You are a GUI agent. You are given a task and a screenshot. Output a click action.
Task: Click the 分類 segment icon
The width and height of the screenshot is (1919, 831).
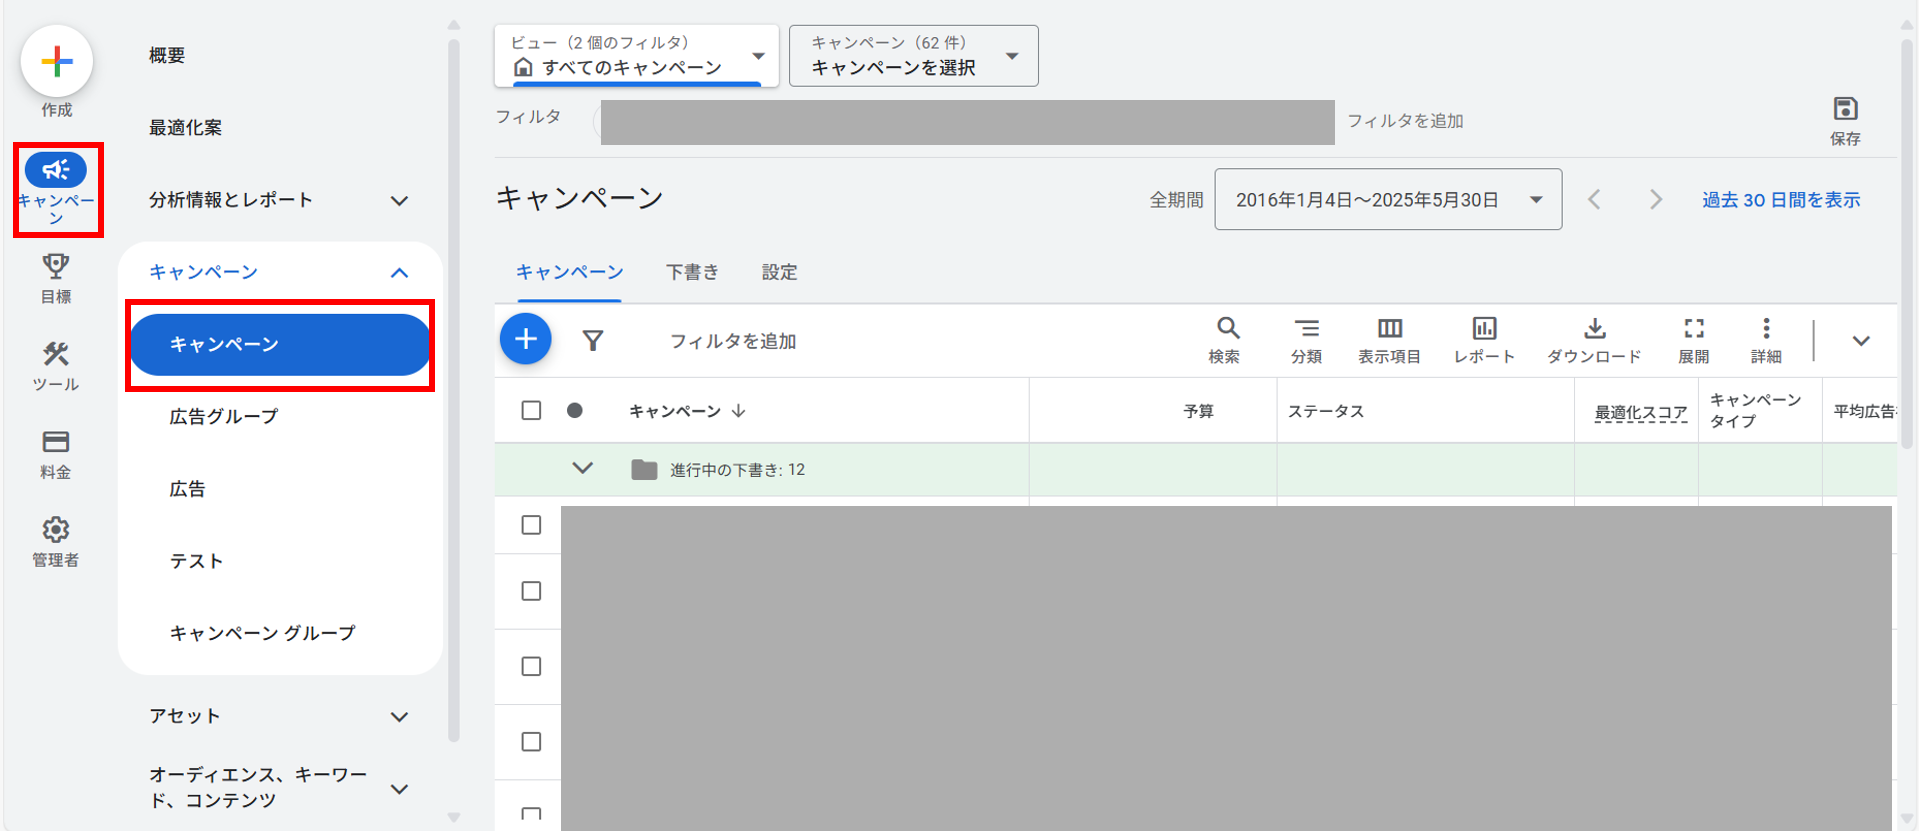pyautogui.click(x=1306, y=328)
